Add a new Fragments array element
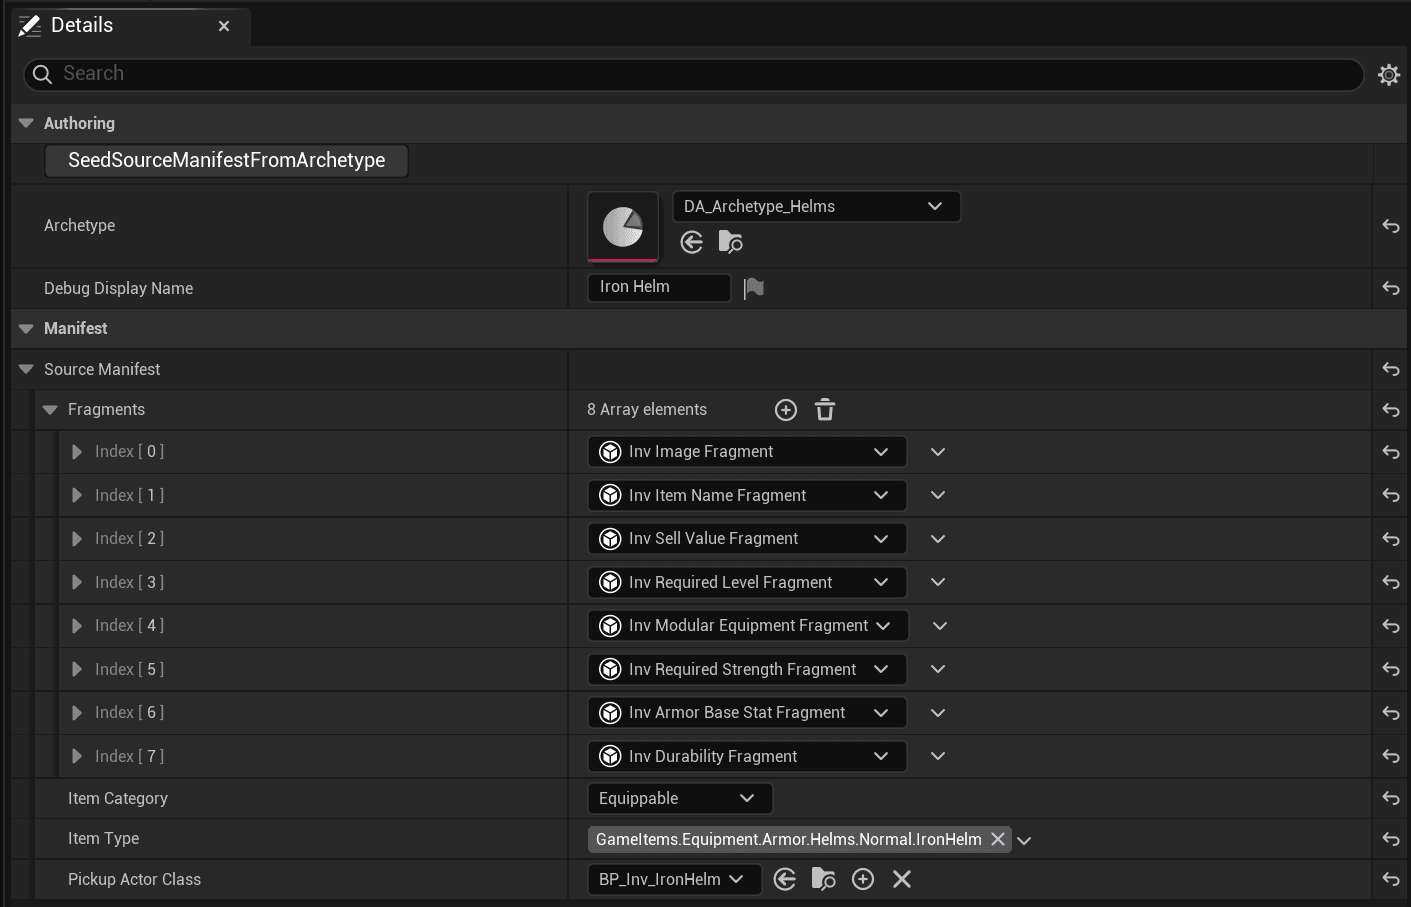 (x=786, y=410)
